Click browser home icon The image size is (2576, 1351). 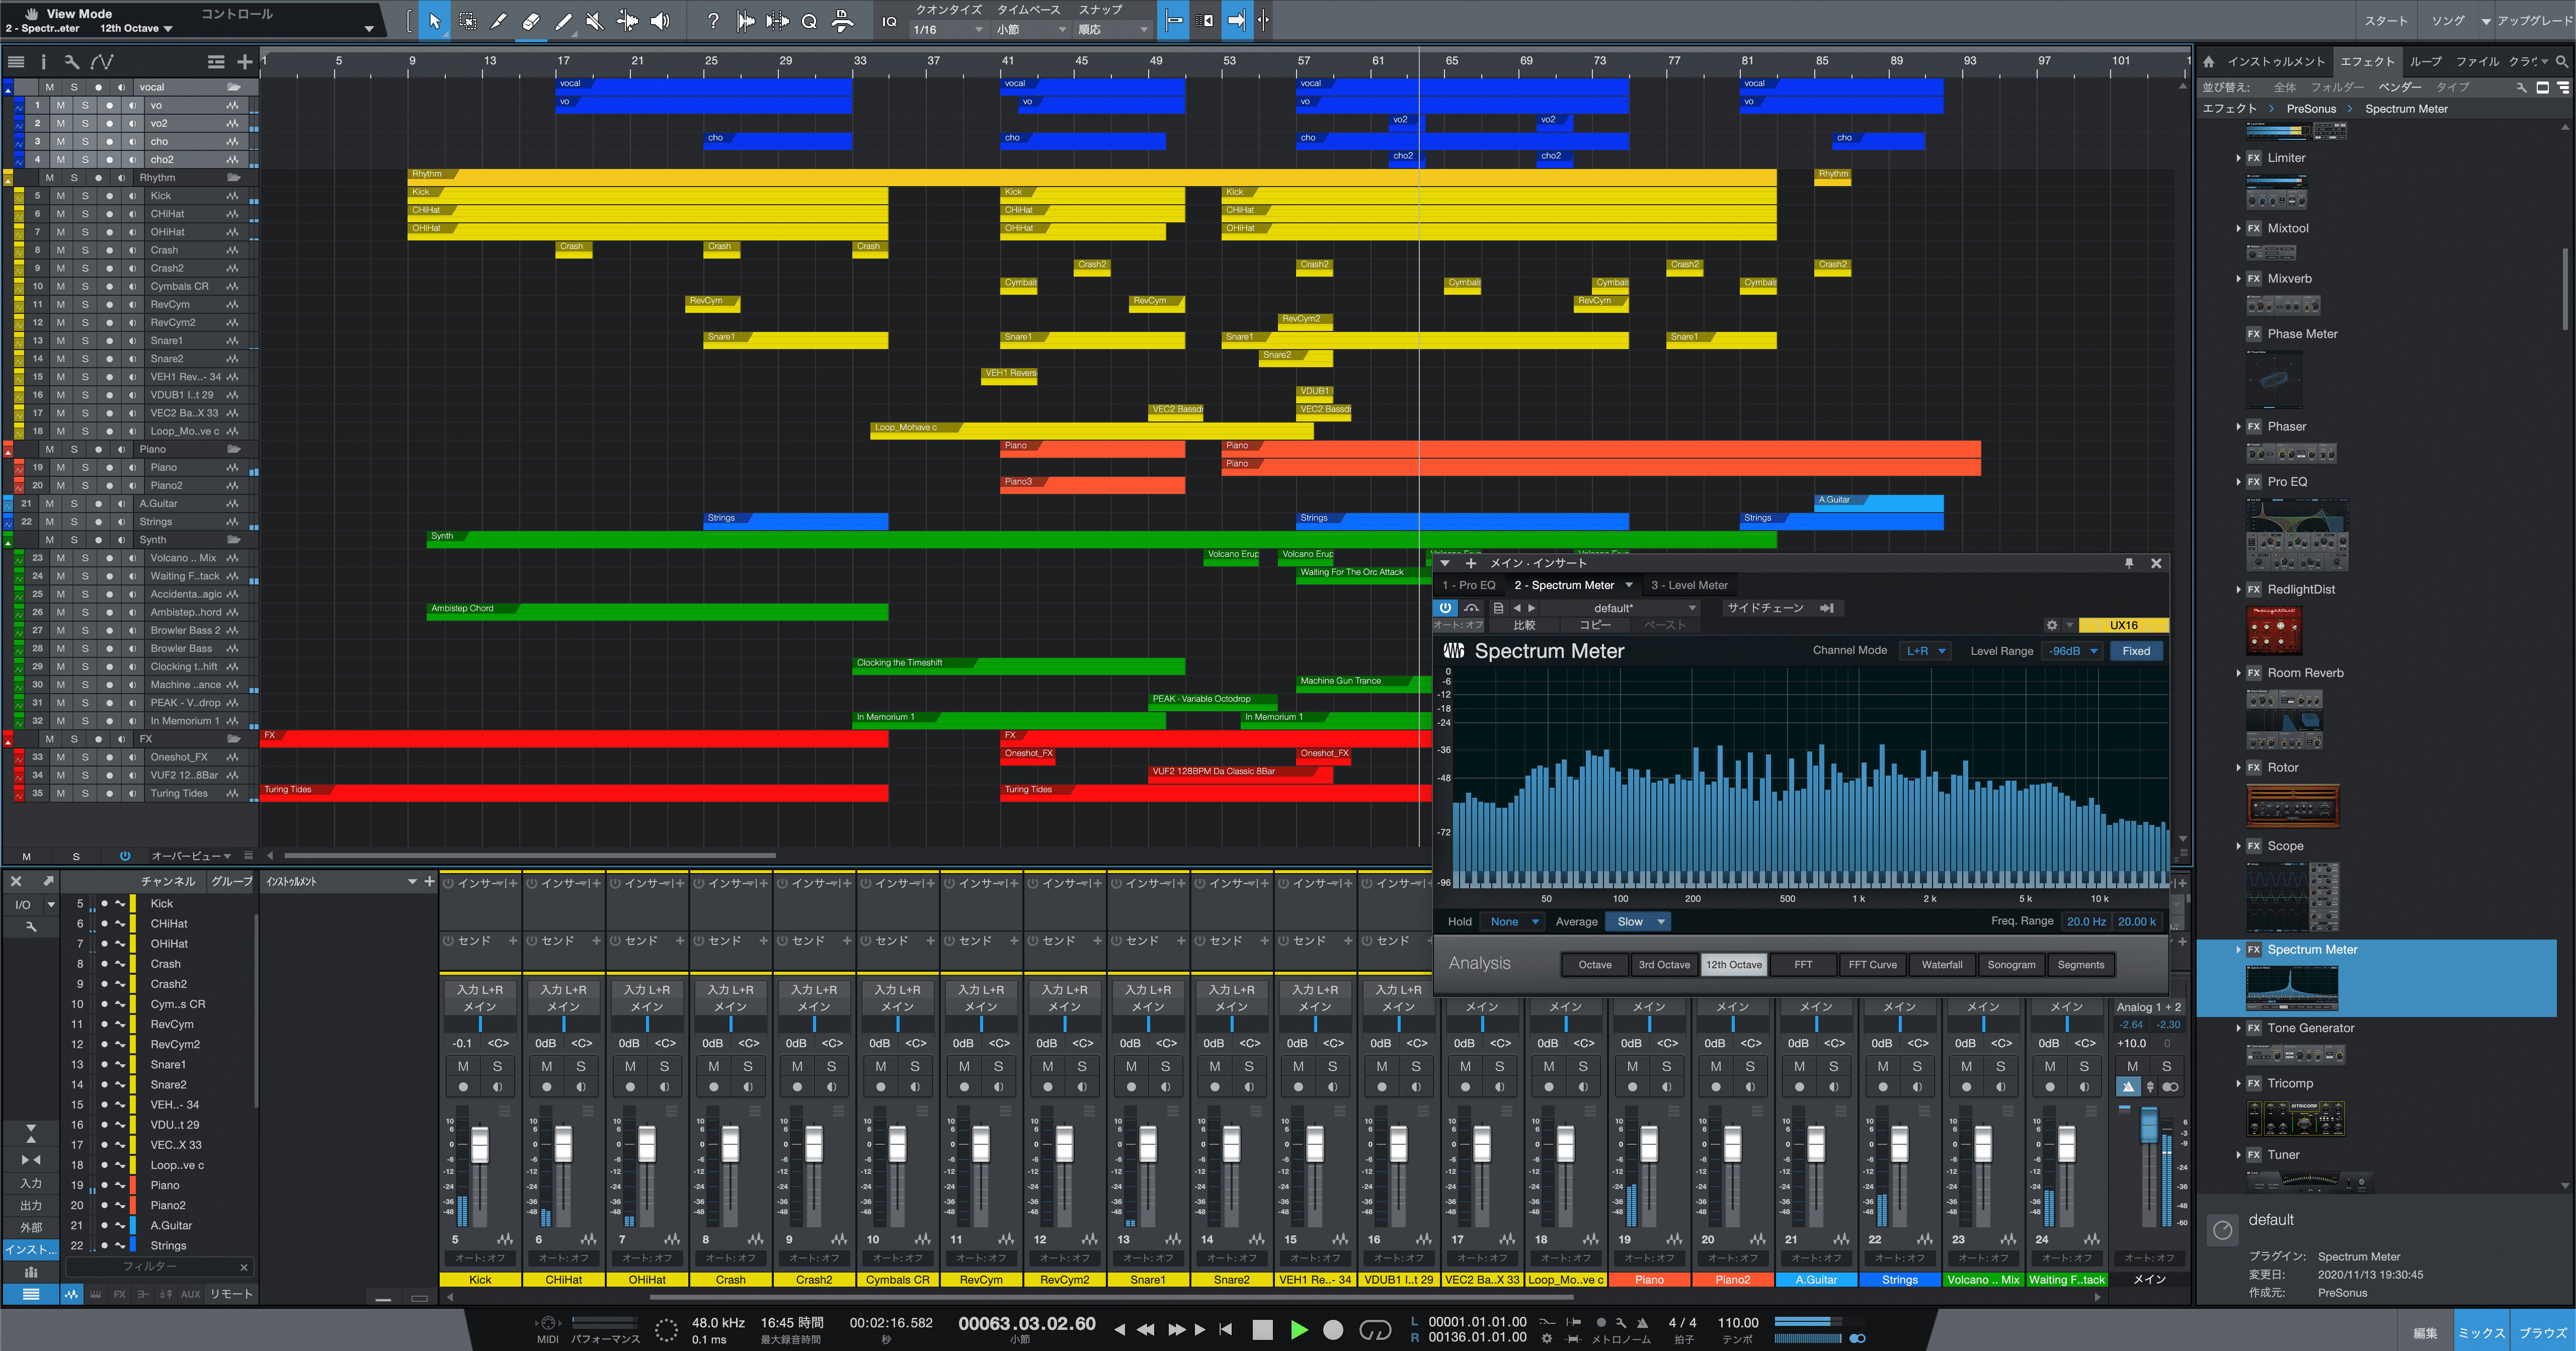pos(2208,62)
